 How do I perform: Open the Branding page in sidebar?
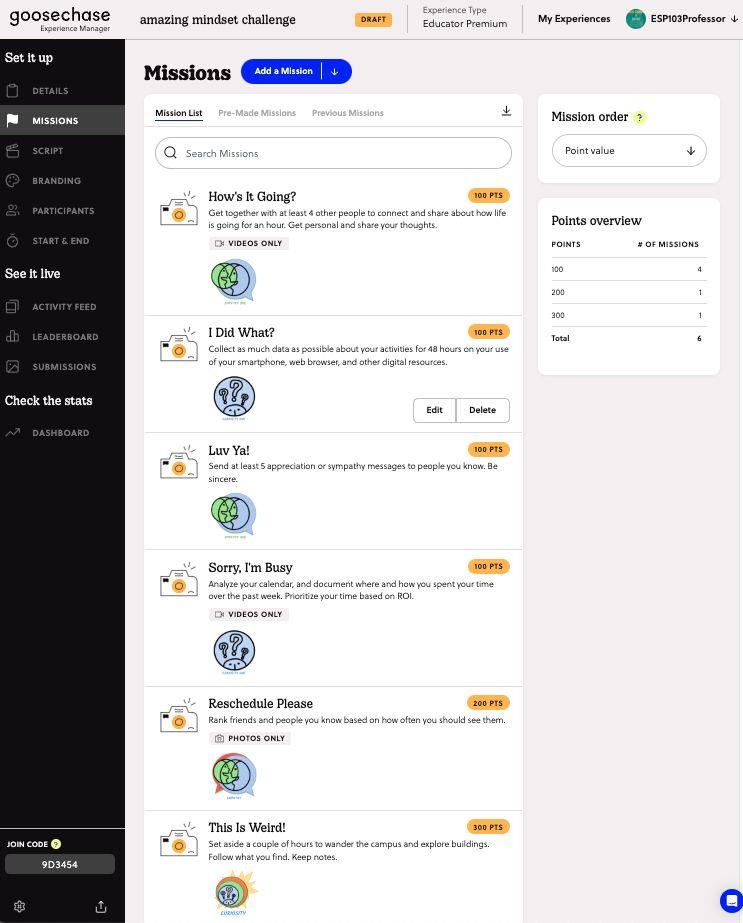[x=56, y=181]
